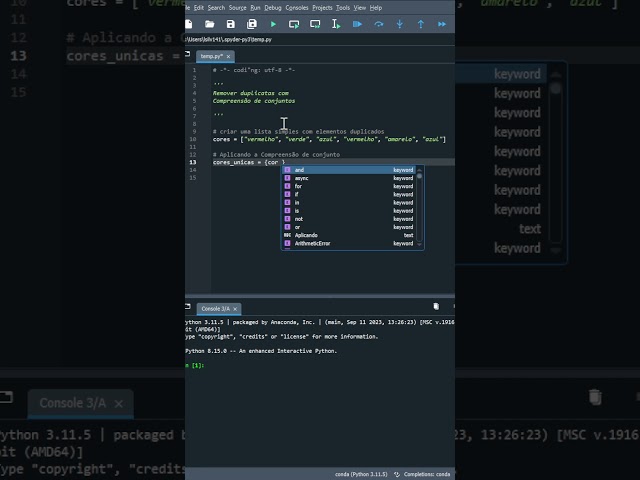Open the Tools menu
Image resolution: width=640 pixels, height=480 pixels.
coord(343,8)
